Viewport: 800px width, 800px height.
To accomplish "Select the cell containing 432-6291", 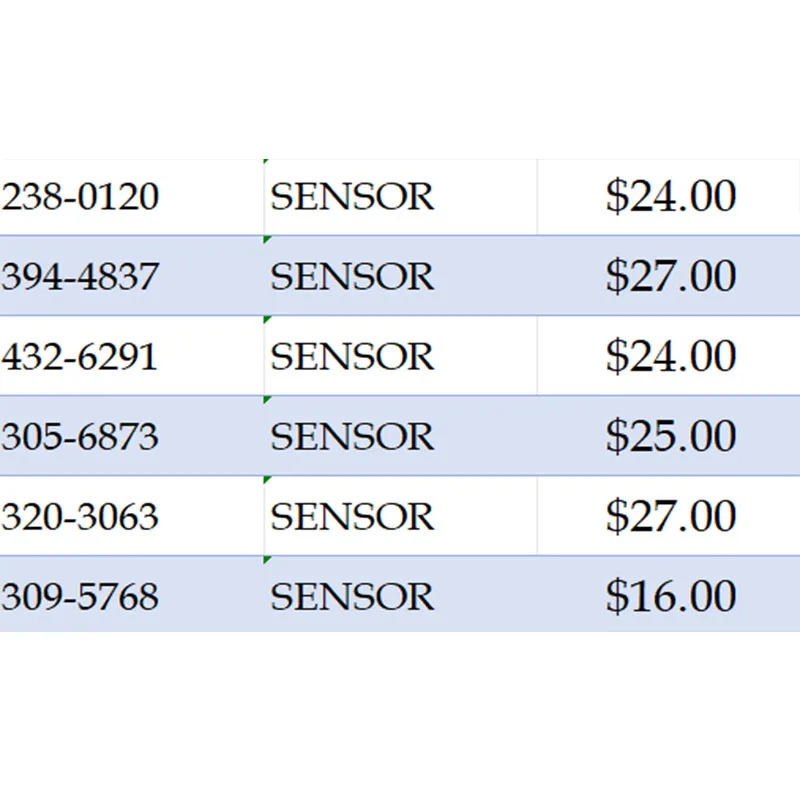I will (132, 356).
